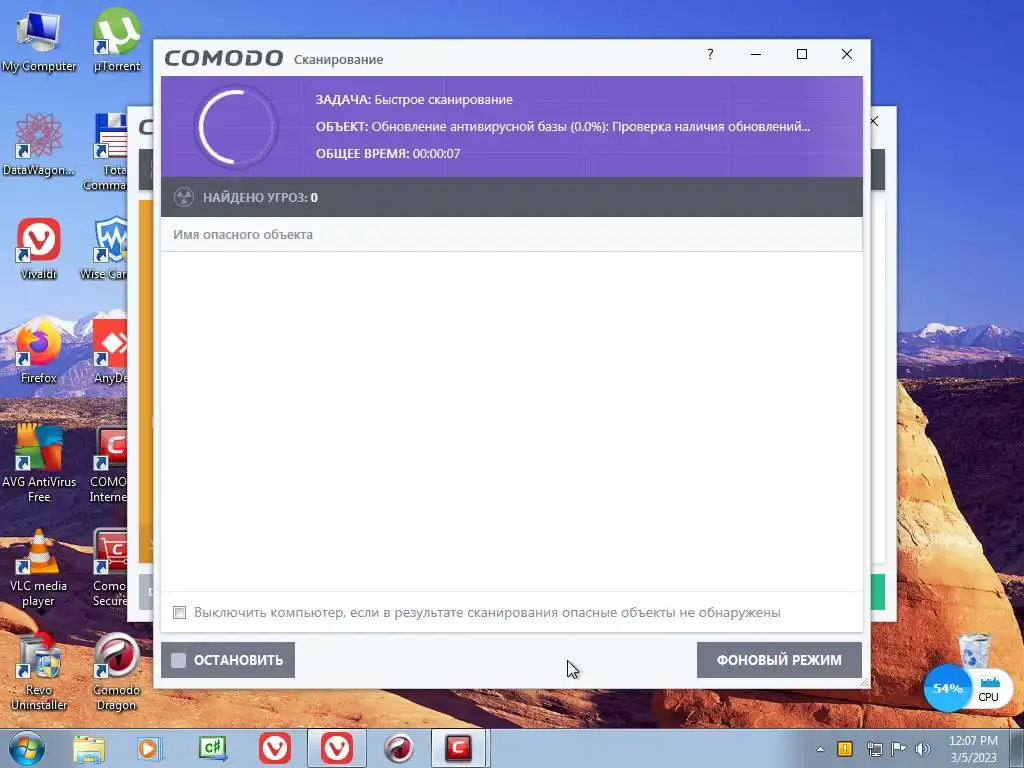
Task: Open My Computer desktop icon
Action: pyautogui.click(x=39, y=43)
